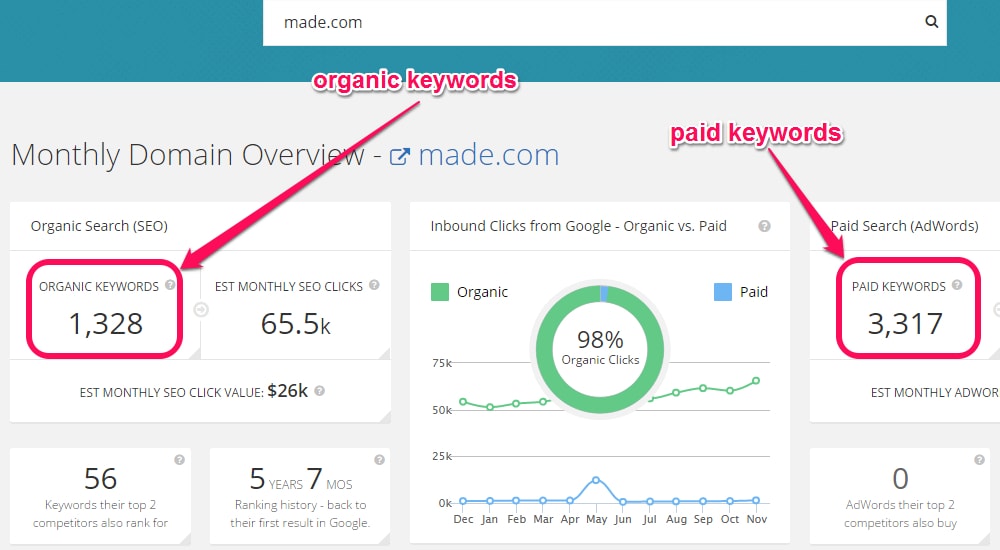Image resolution: width=1000 pixels, height=550 pixels.
Task: Open help icon next to SEO Click Value
Action: (320, 390)
